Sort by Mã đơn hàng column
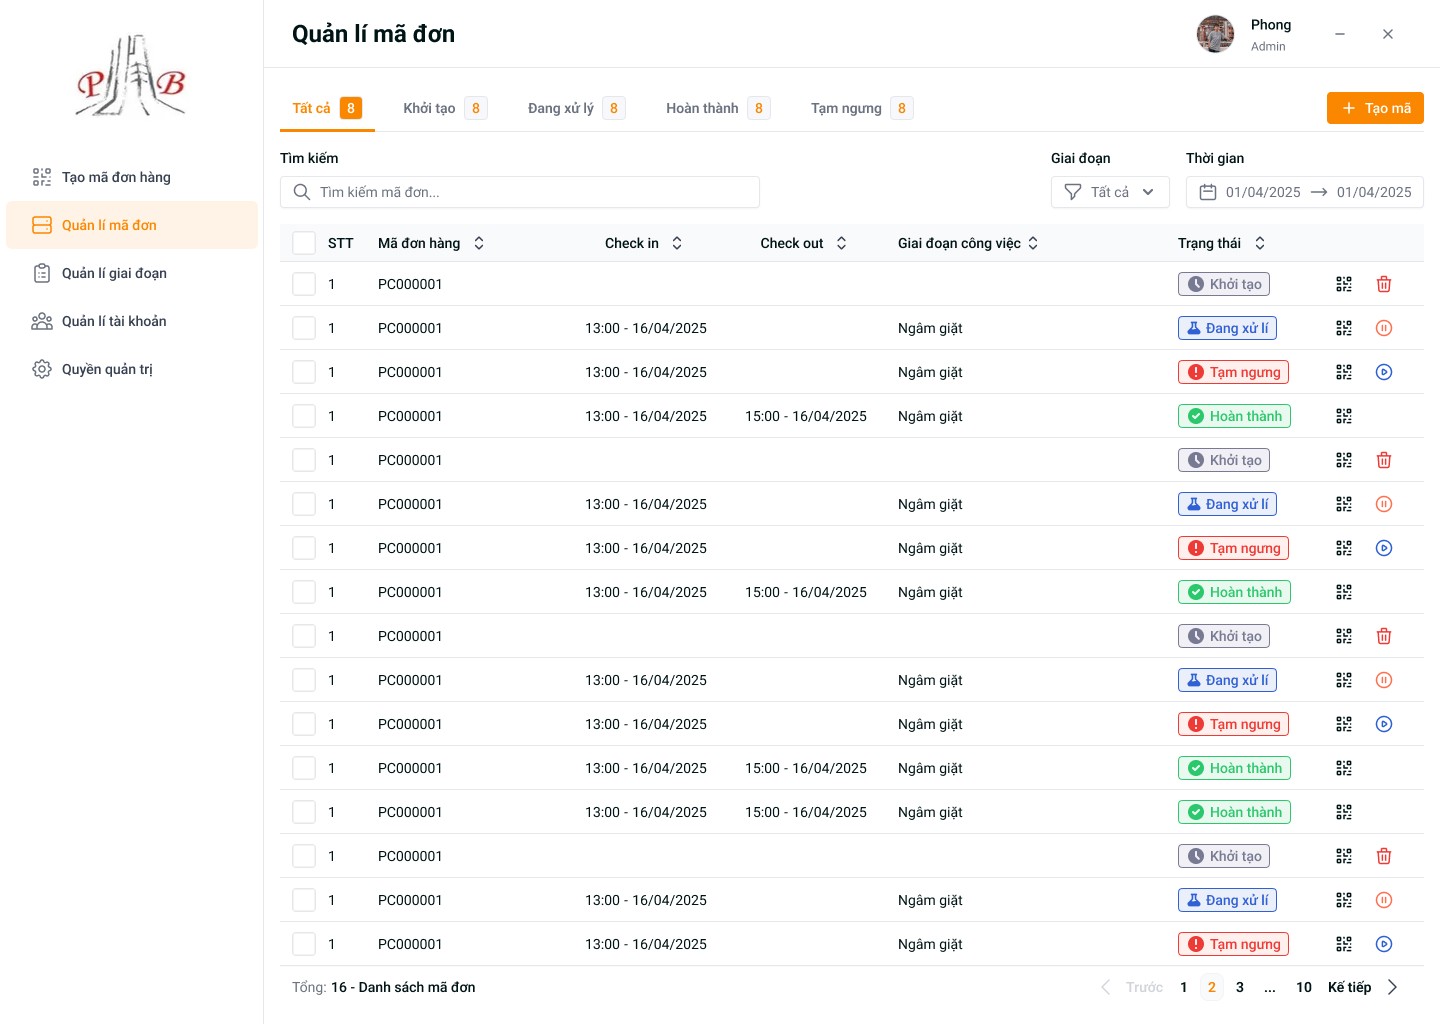The height and width of the screenshot is (1024, 1440). [x=479, y=243]
